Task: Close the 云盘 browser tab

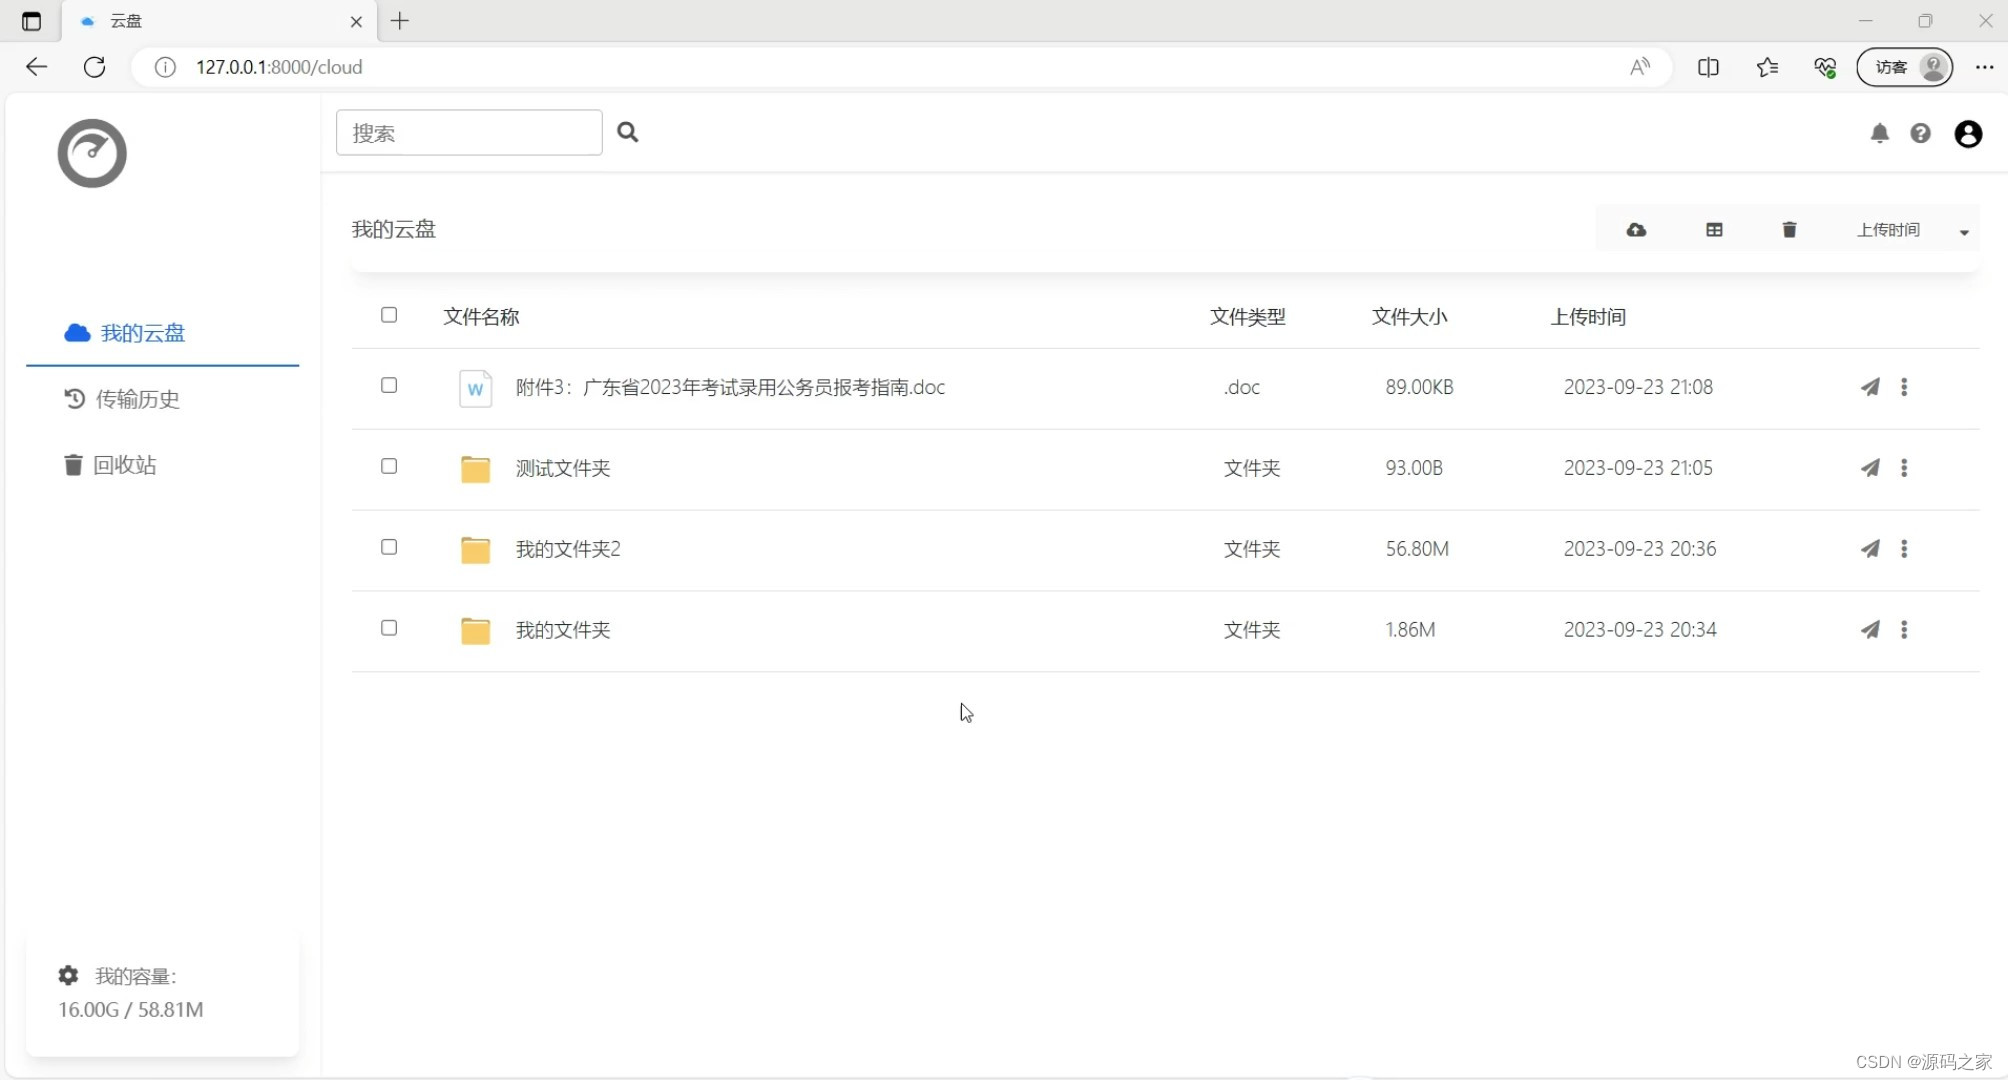Action: (x=356, y=21)
